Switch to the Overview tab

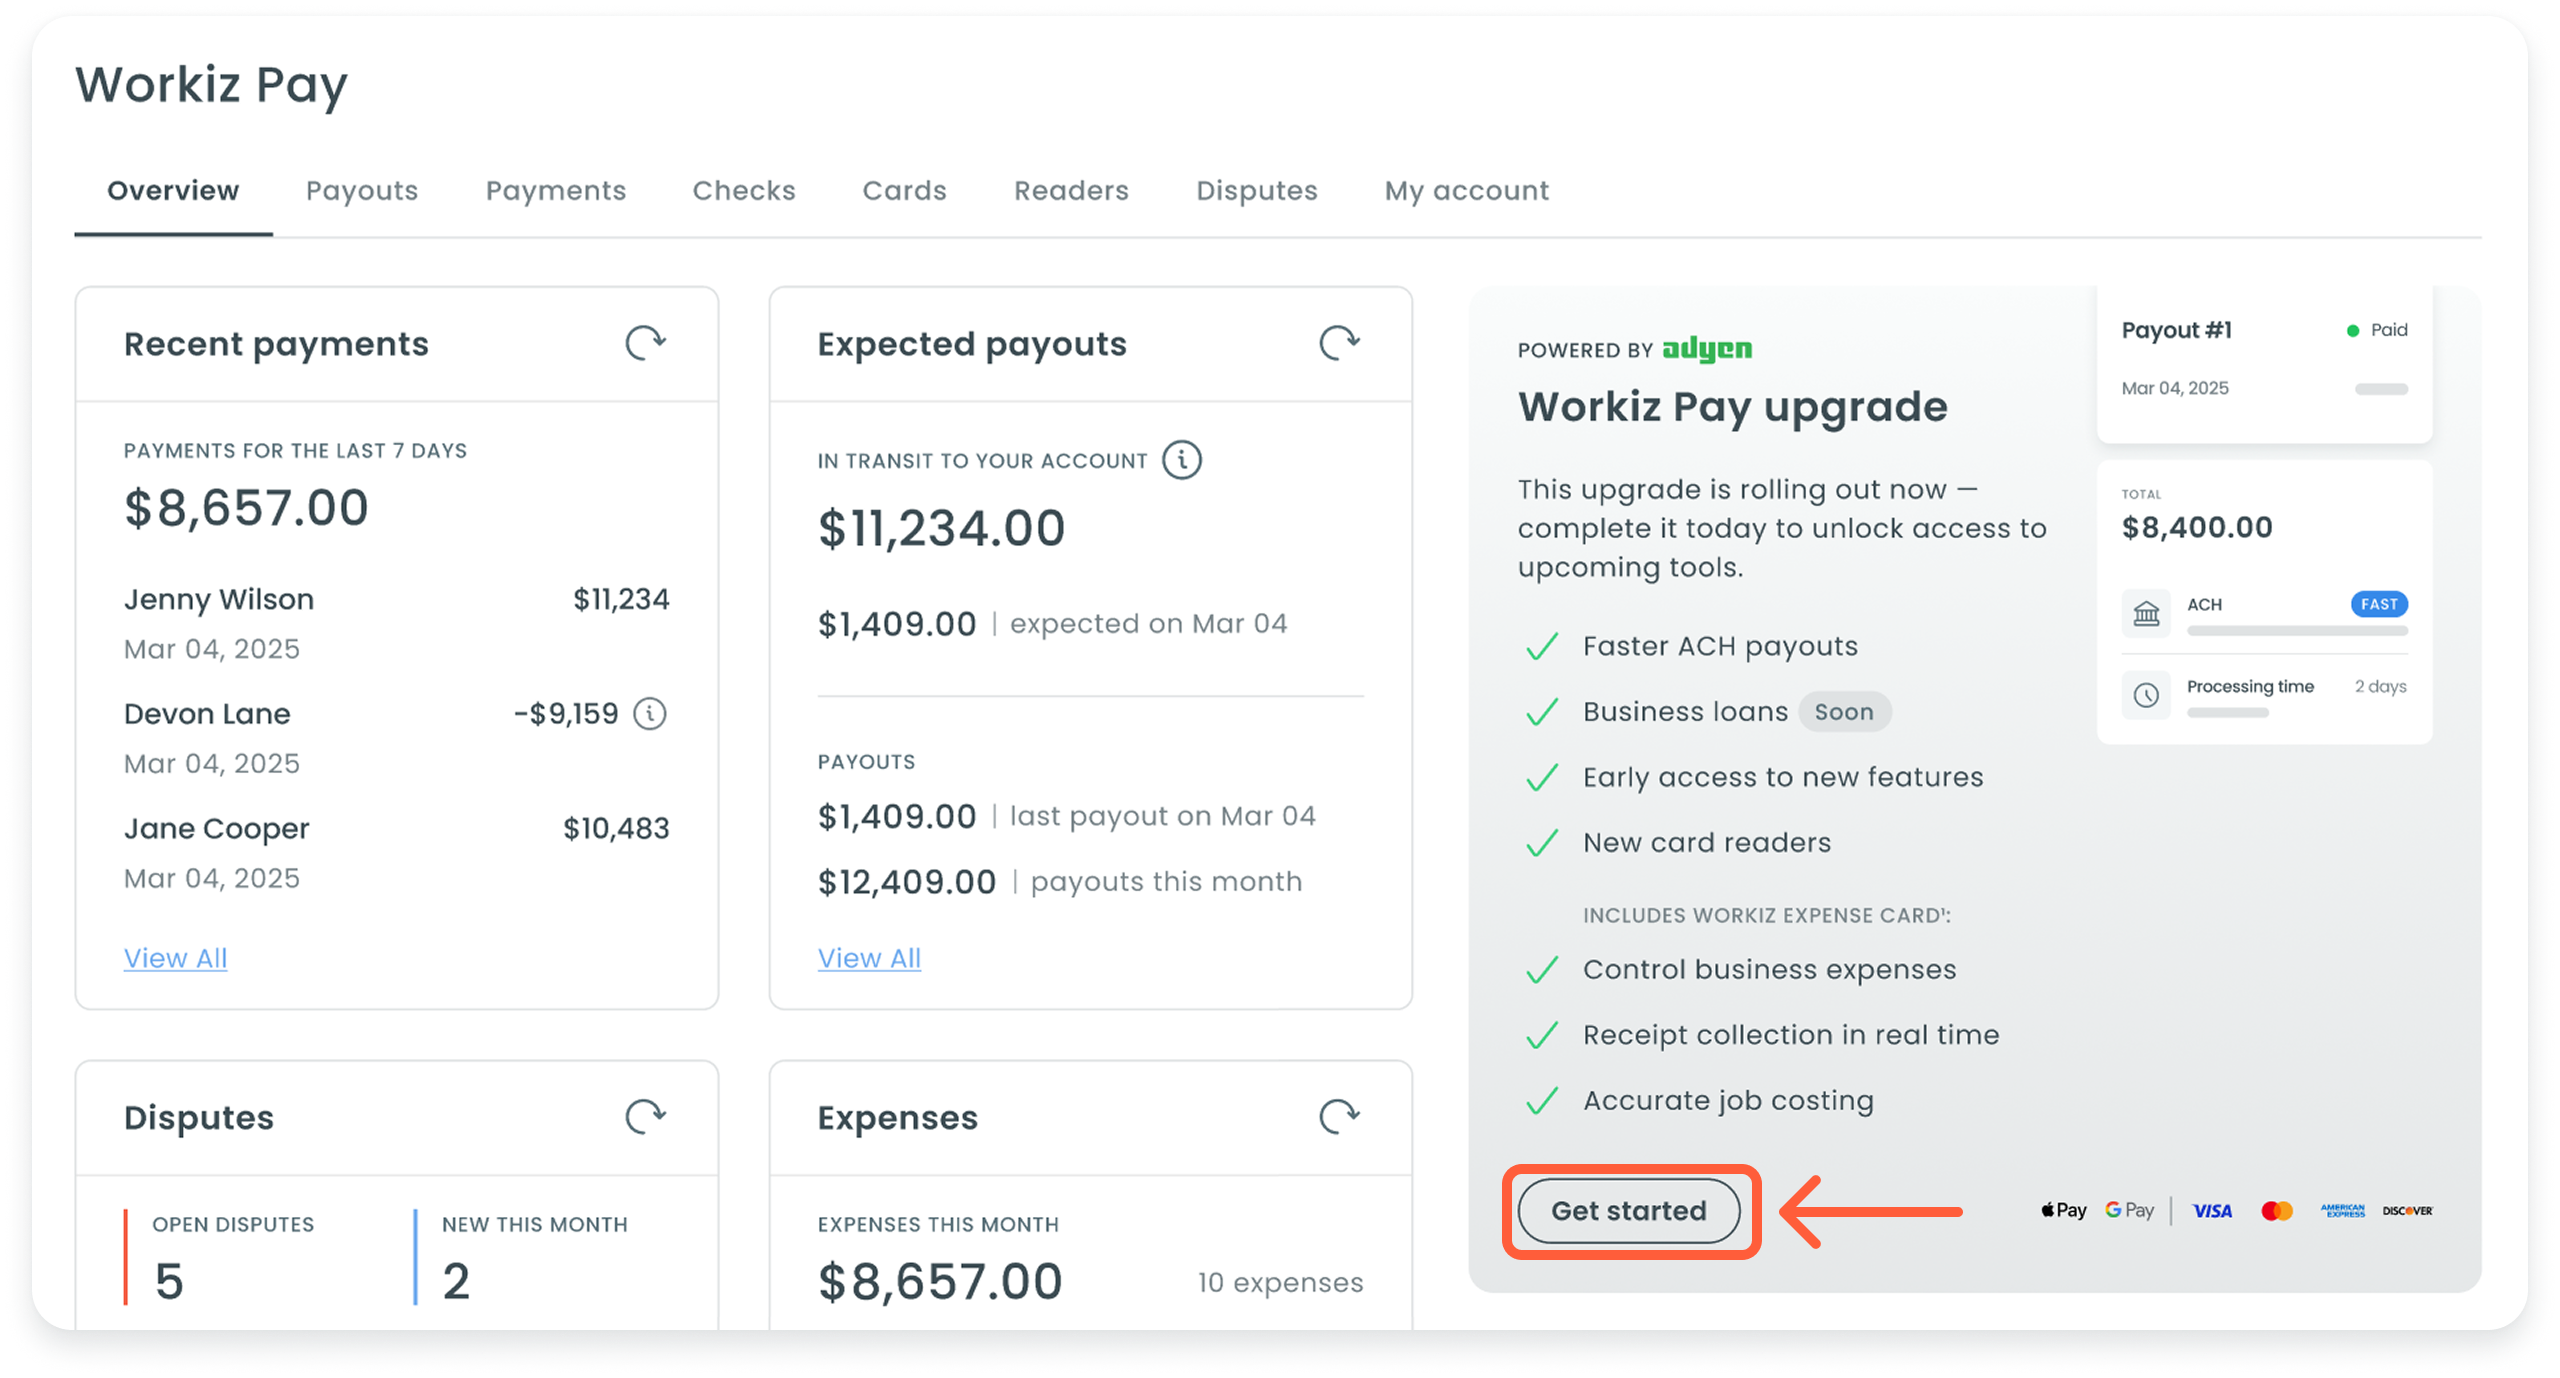(173, 190)
